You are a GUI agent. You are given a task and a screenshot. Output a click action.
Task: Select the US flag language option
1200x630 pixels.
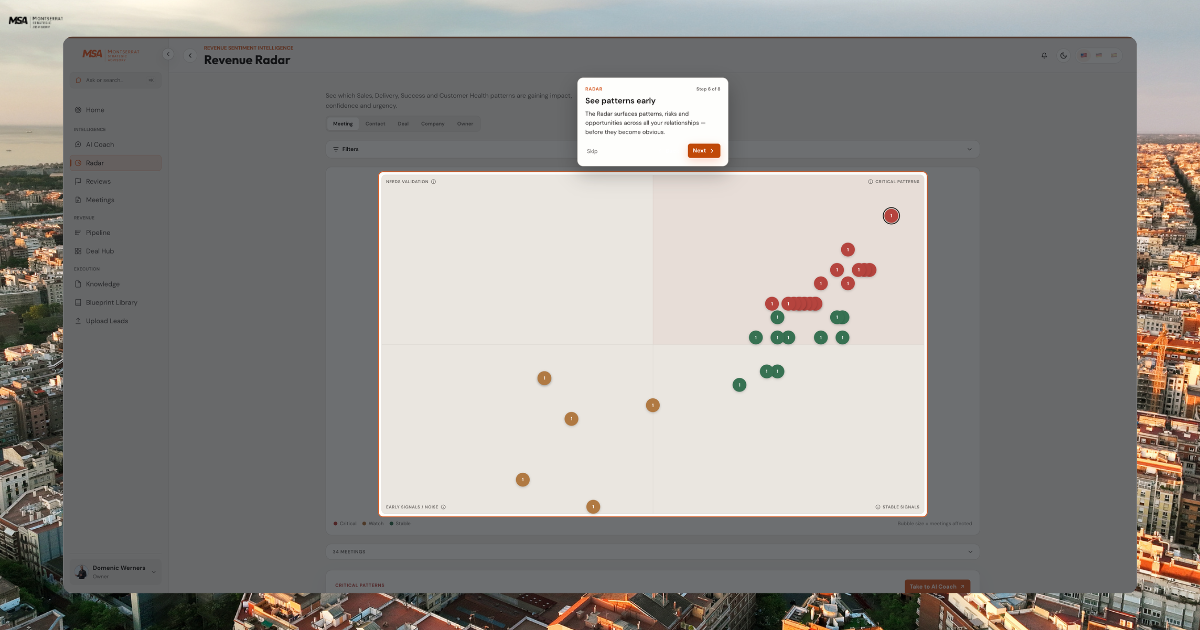[x=1084, y=55]
